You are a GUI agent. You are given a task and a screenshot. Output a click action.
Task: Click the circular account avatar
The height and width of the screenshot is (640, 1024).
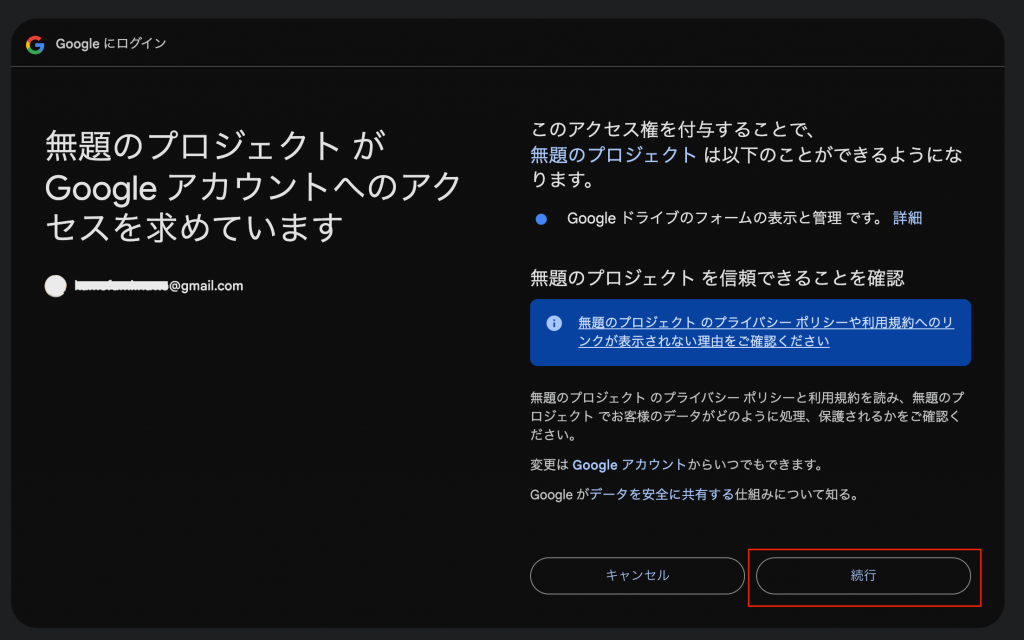coord(55,286)
